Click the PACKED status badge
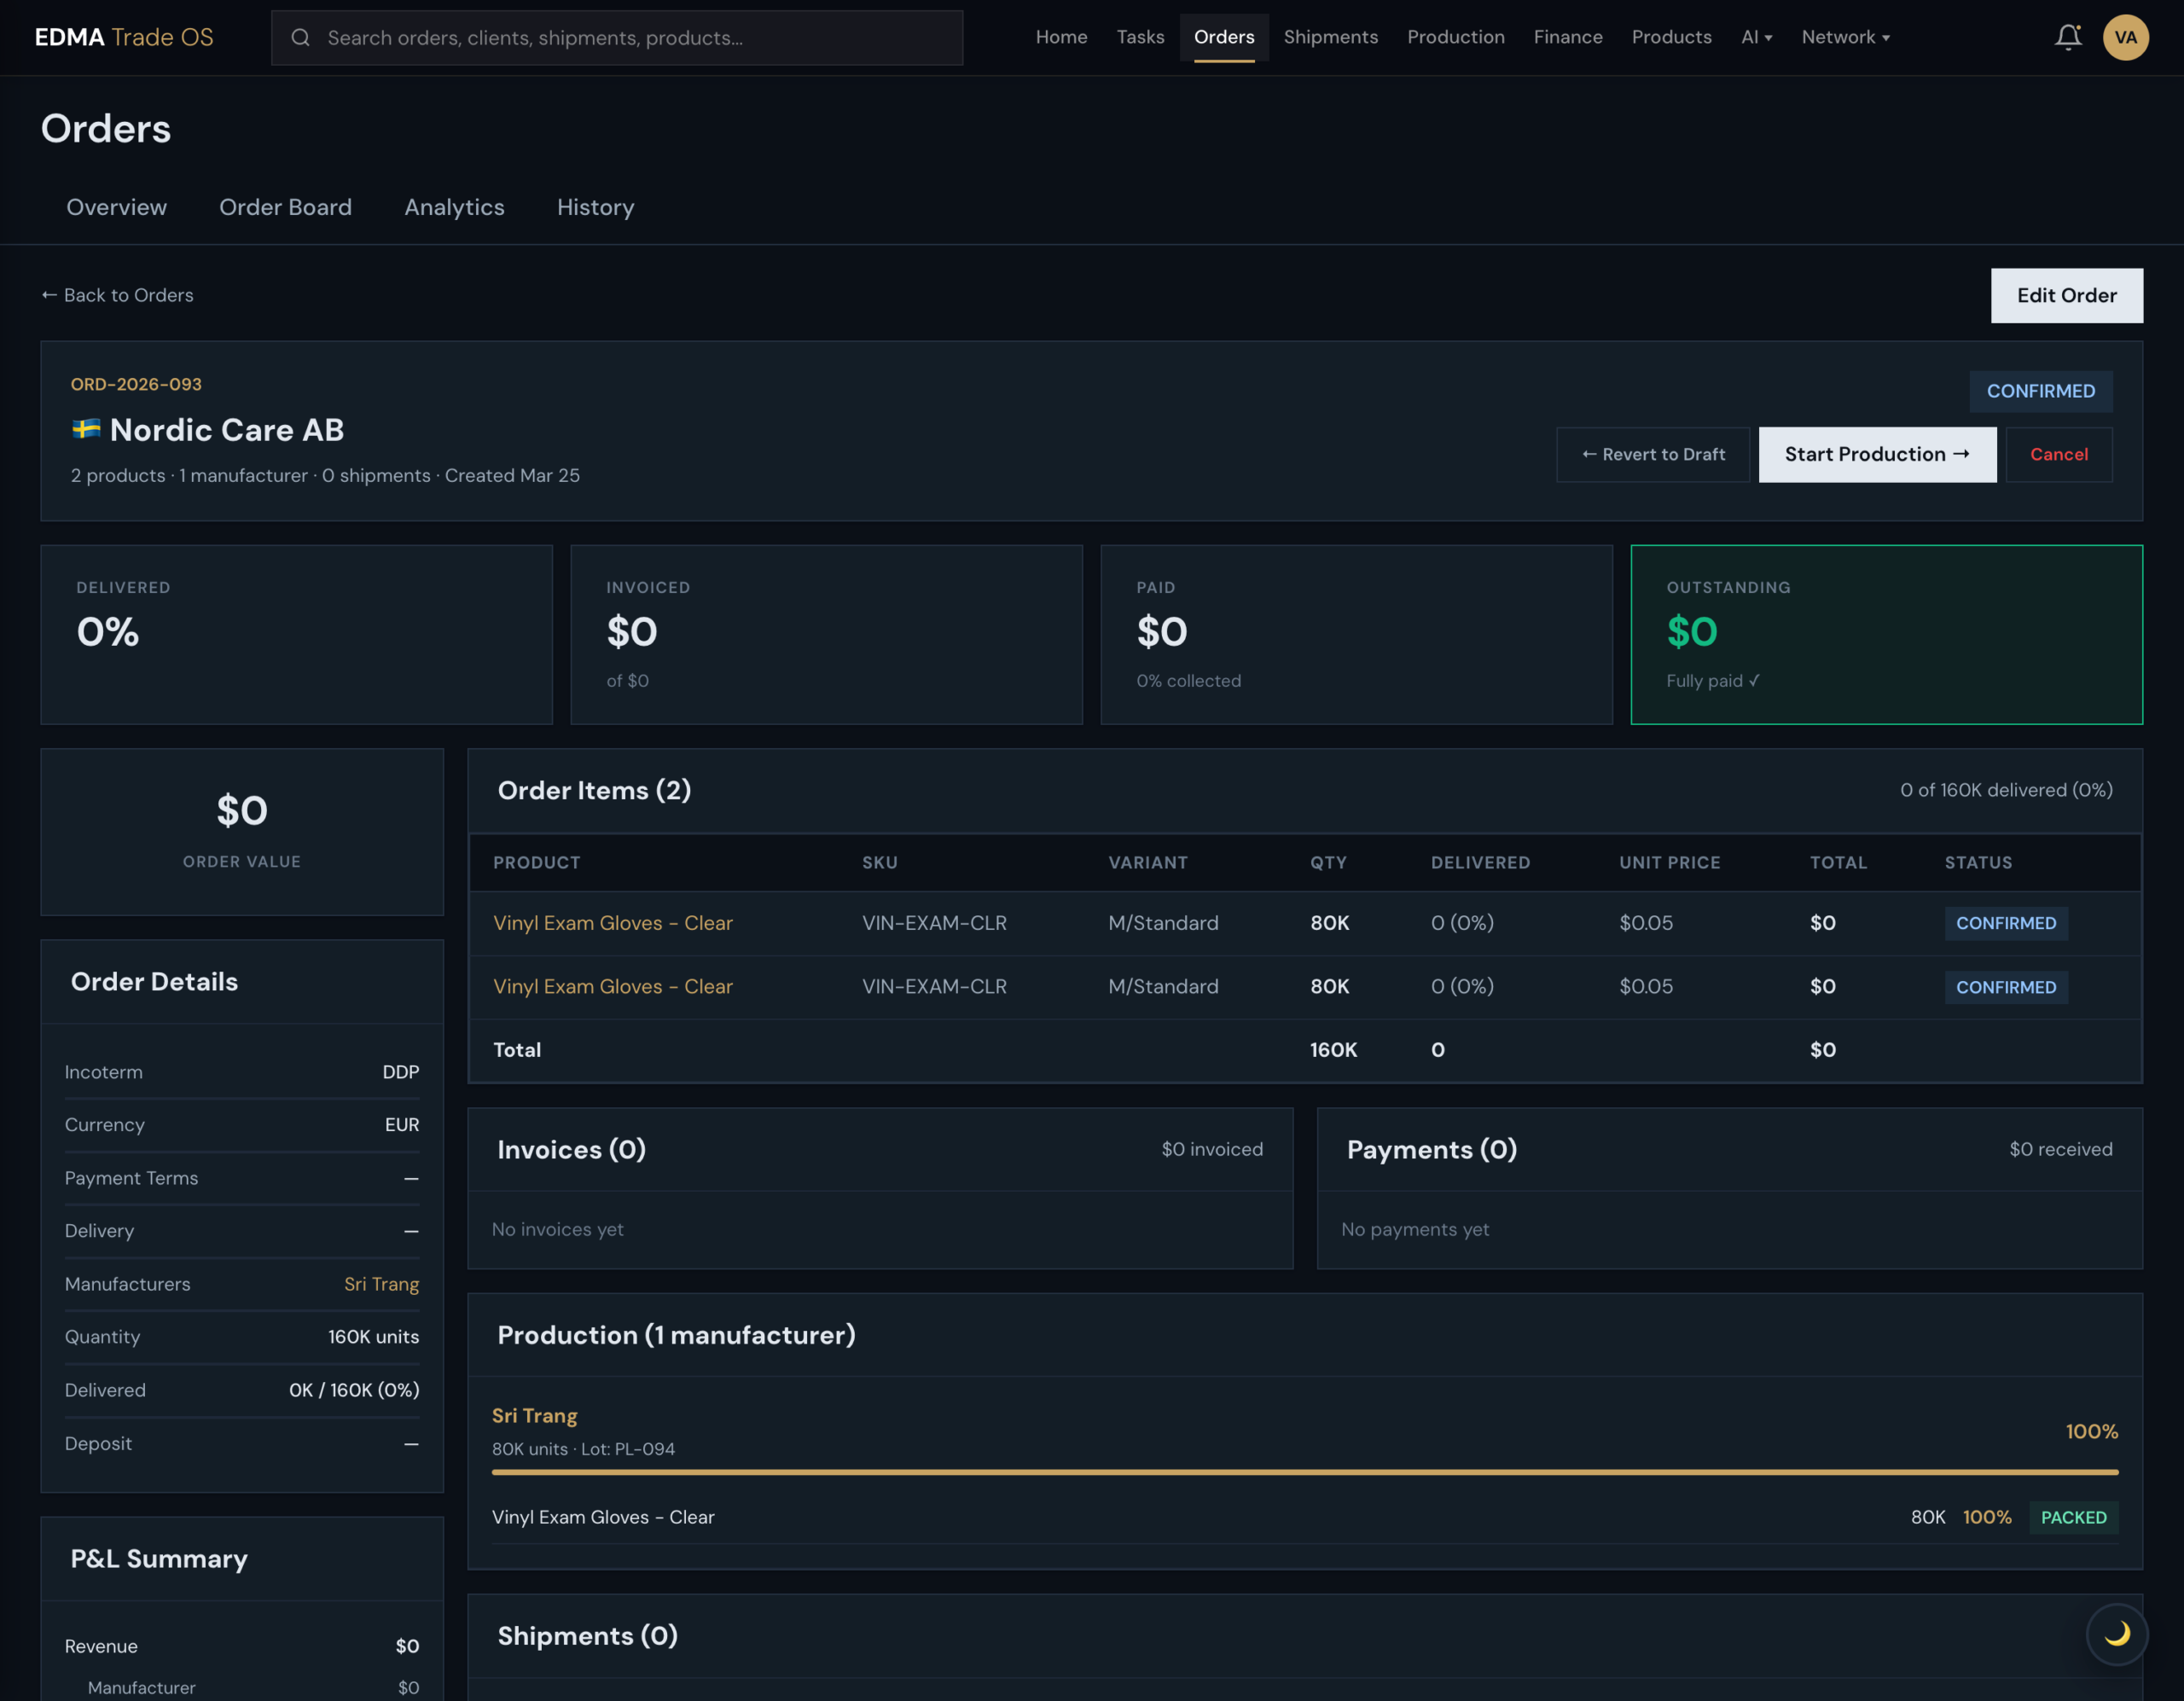The height and width of the screenshot is (1701, 2184). (2073, 1517)
